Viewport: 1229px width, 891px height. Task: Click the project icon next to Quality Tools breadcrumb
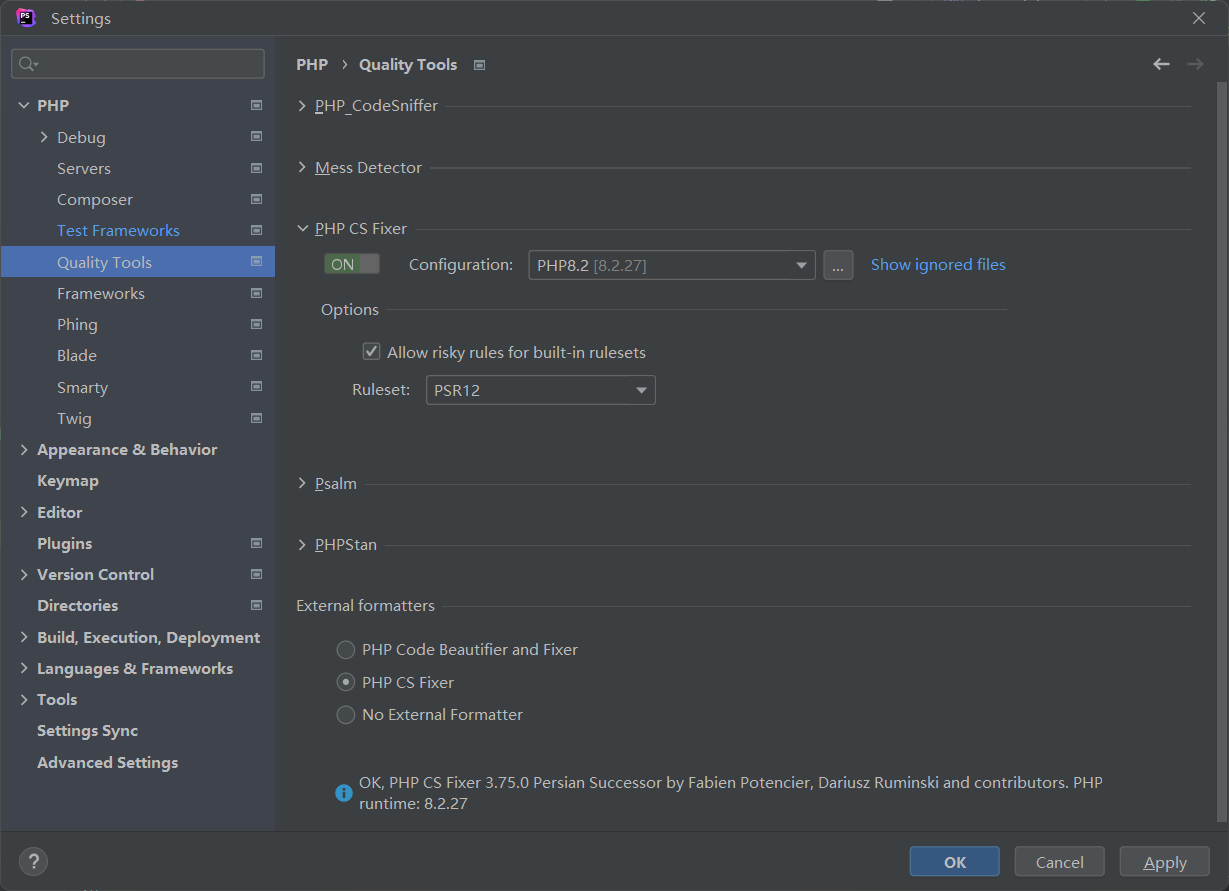click(x=480, y=65)
